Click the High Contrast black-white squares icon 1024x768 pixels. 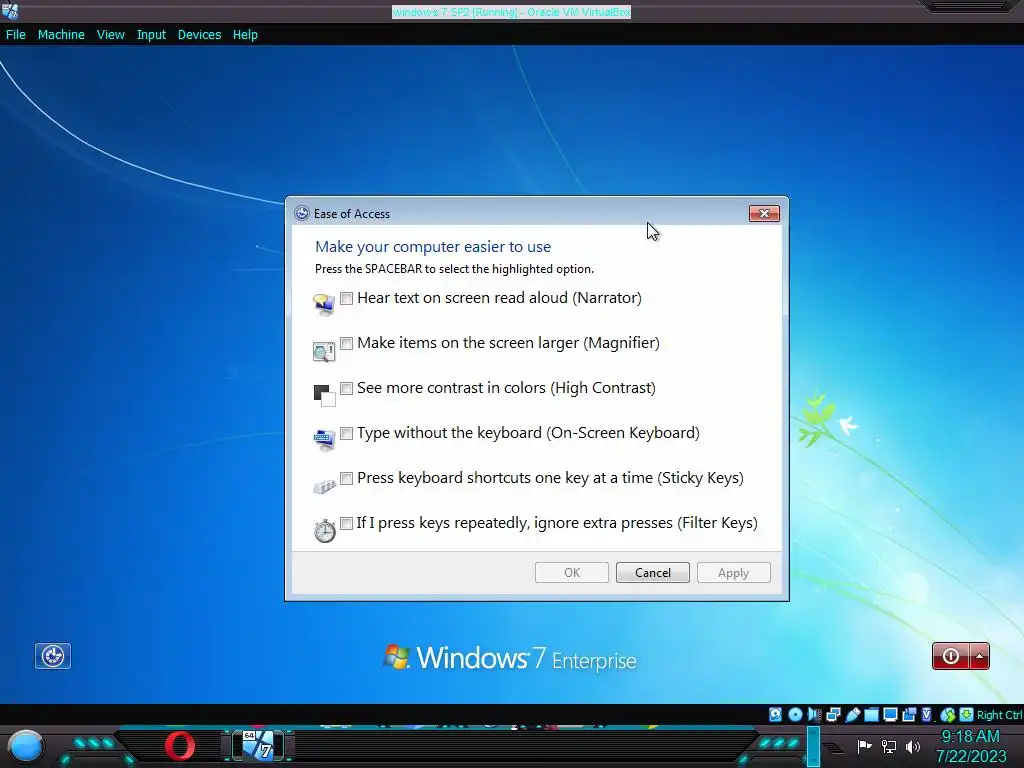coord(324,395)
